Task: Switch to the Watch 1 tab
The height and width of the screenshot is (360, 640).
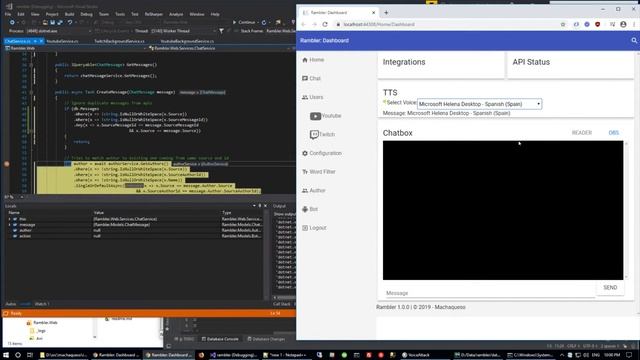Action: pyautogui.click(x=41, y=304)
